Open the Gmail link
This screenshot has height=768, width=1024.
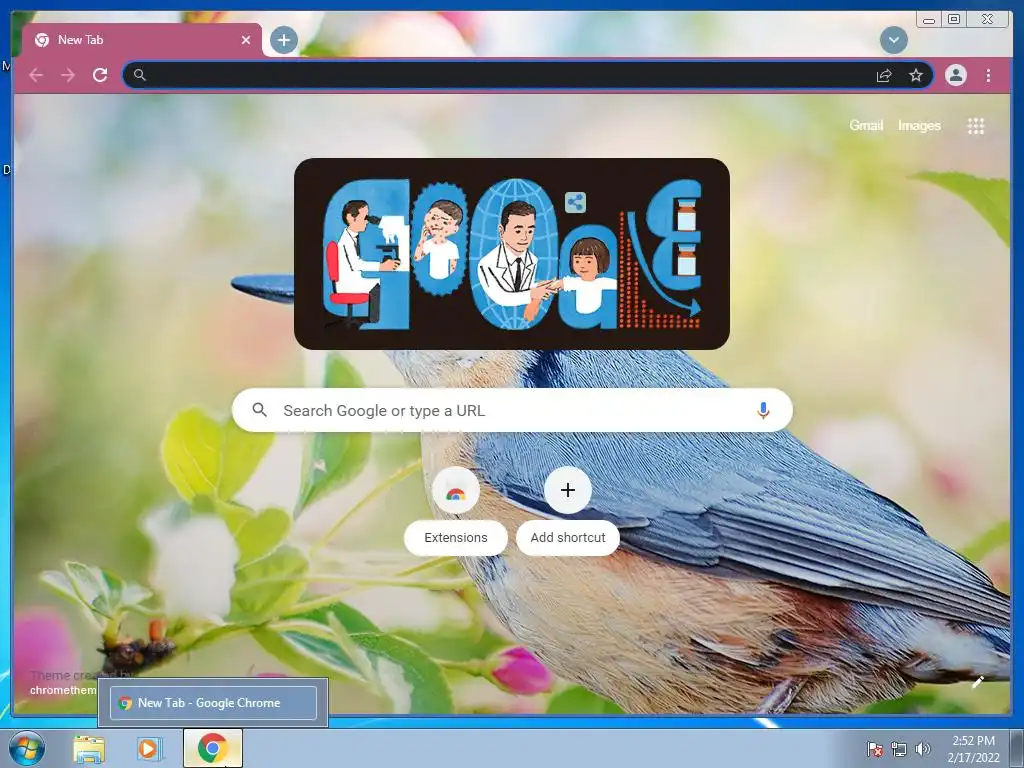click(866, 125)
